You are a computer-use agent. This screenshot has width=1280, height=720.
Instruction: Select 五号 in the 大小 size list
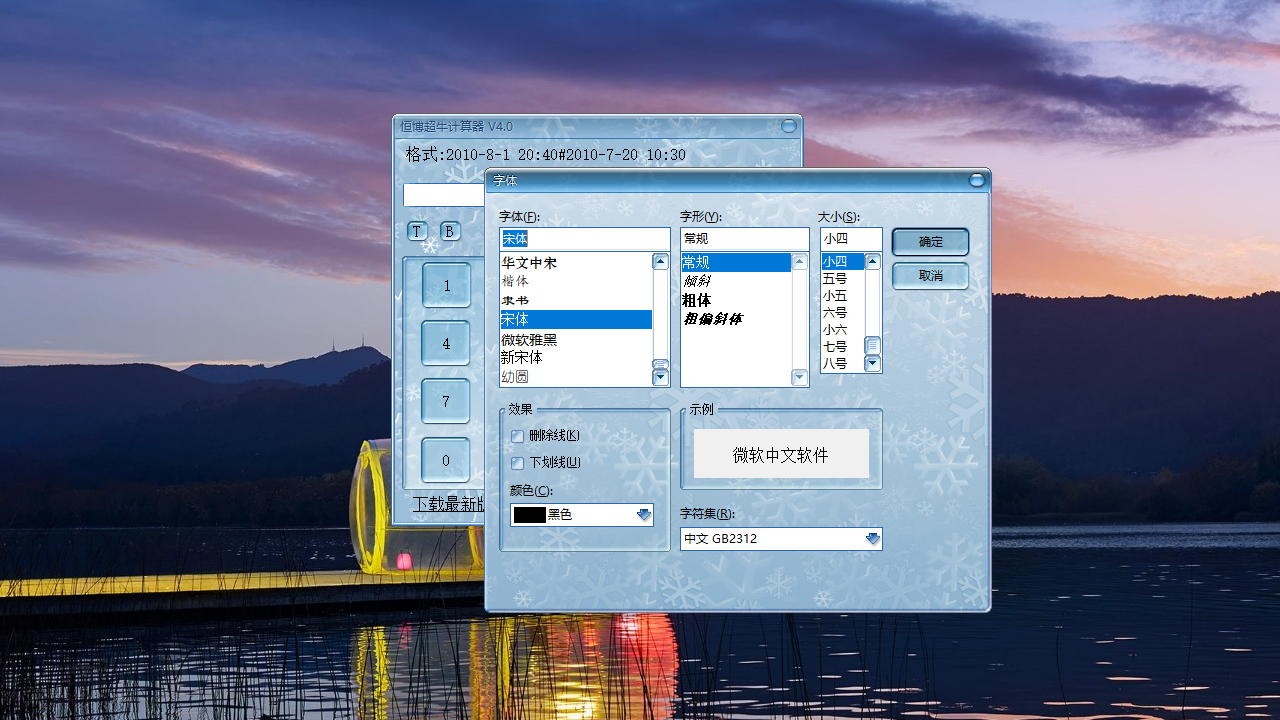pyautogui.click(x=834, y=280)
